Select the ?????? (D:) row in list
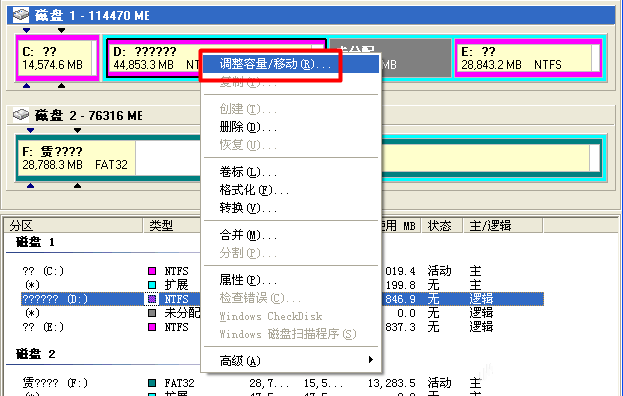Image resolution: width=623 pixels, height=396 pixels. tap(282, 299)
